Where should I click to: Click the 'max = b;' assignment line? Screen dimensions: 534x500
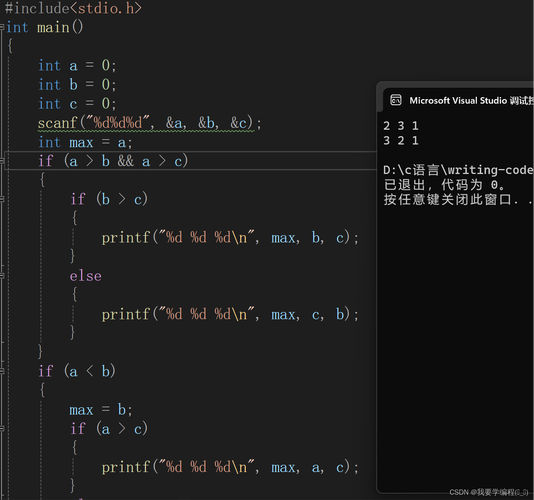101,410
